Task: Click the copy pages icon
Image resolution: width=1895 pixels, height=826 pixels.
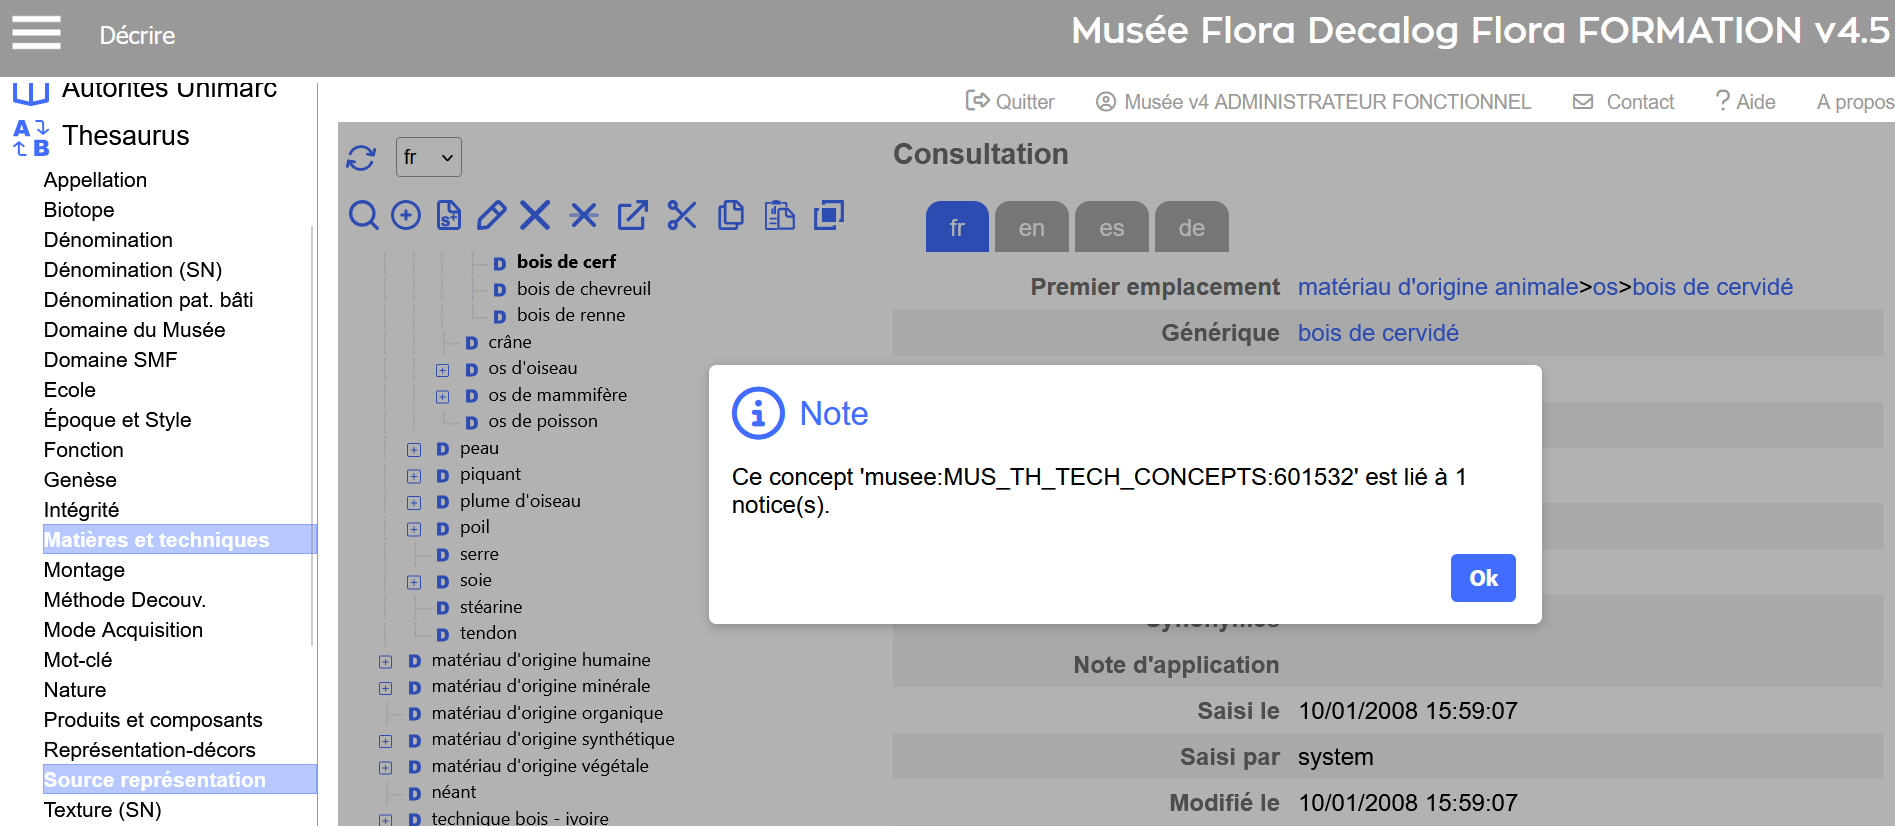Action: click(x=731, y=215)
